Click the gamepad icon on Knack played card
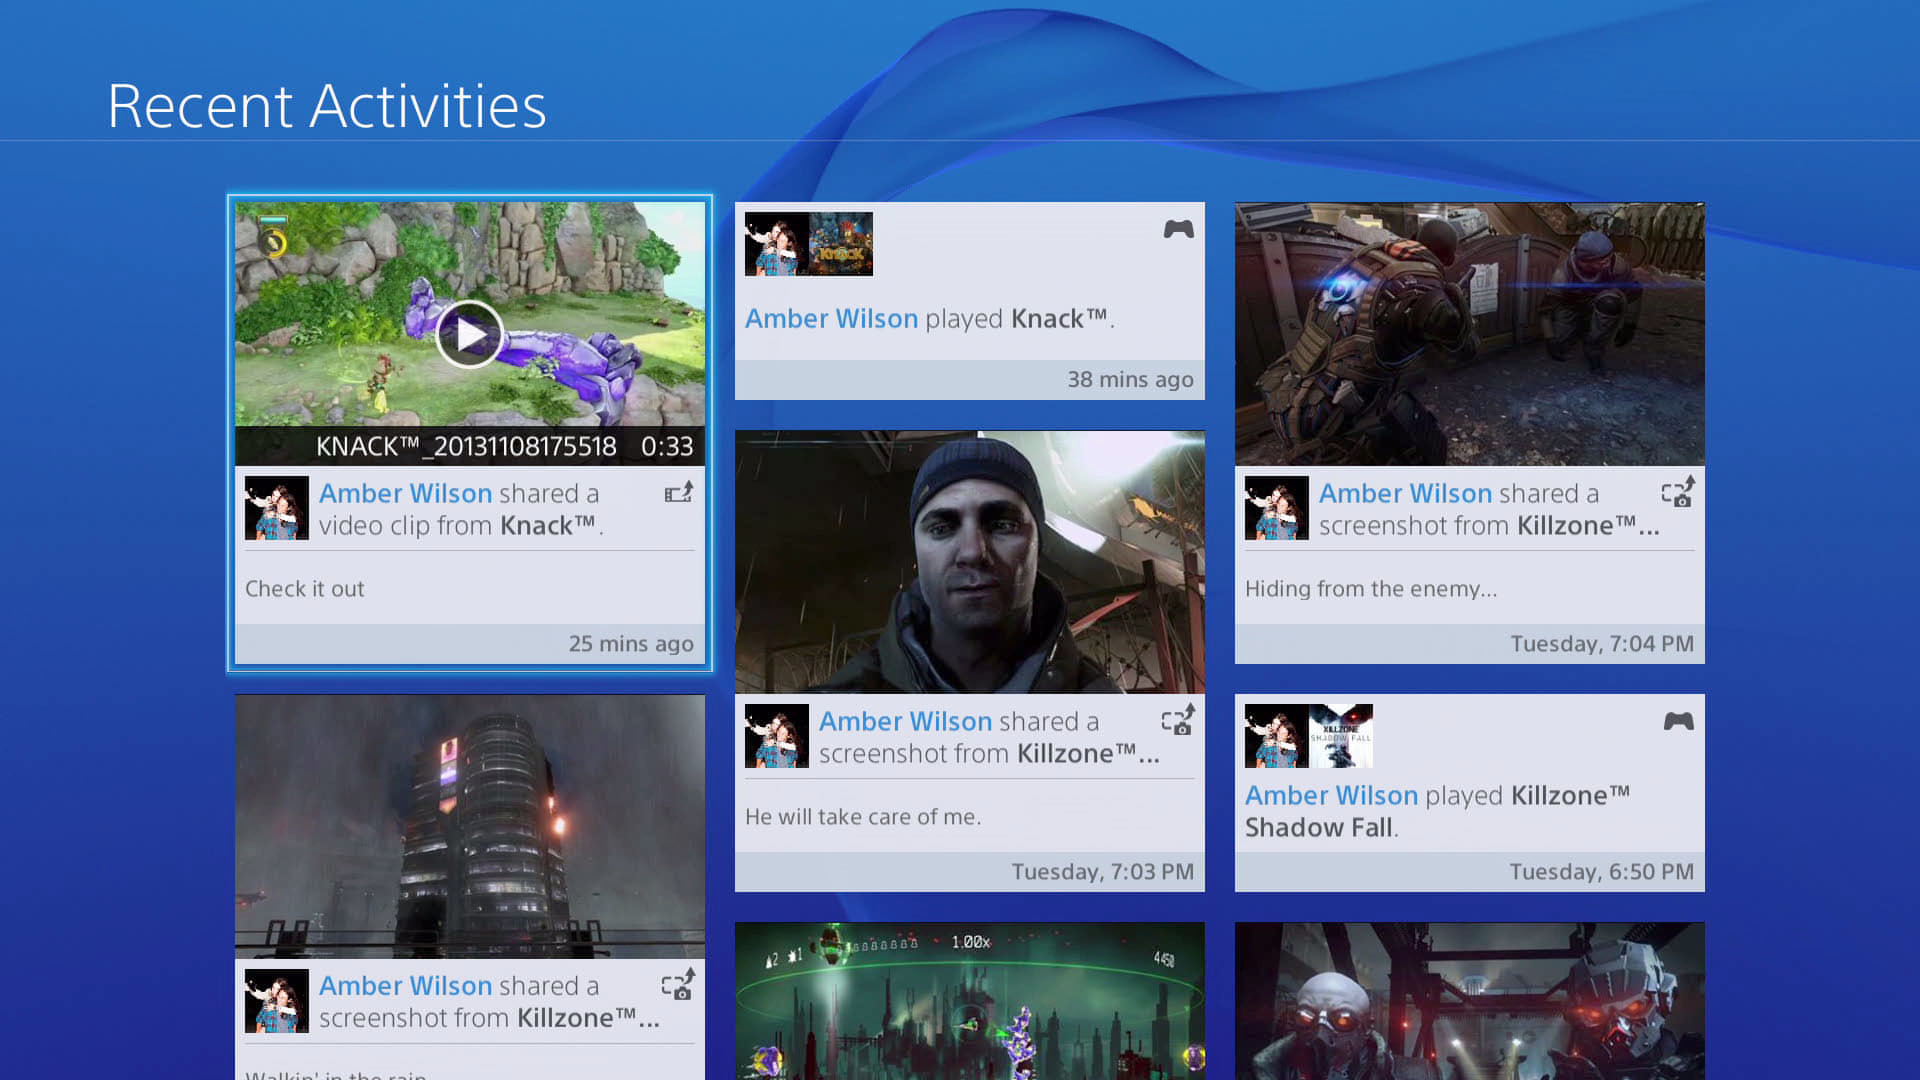Viewport: 1920px width, 1080px height. (1178, 229)
